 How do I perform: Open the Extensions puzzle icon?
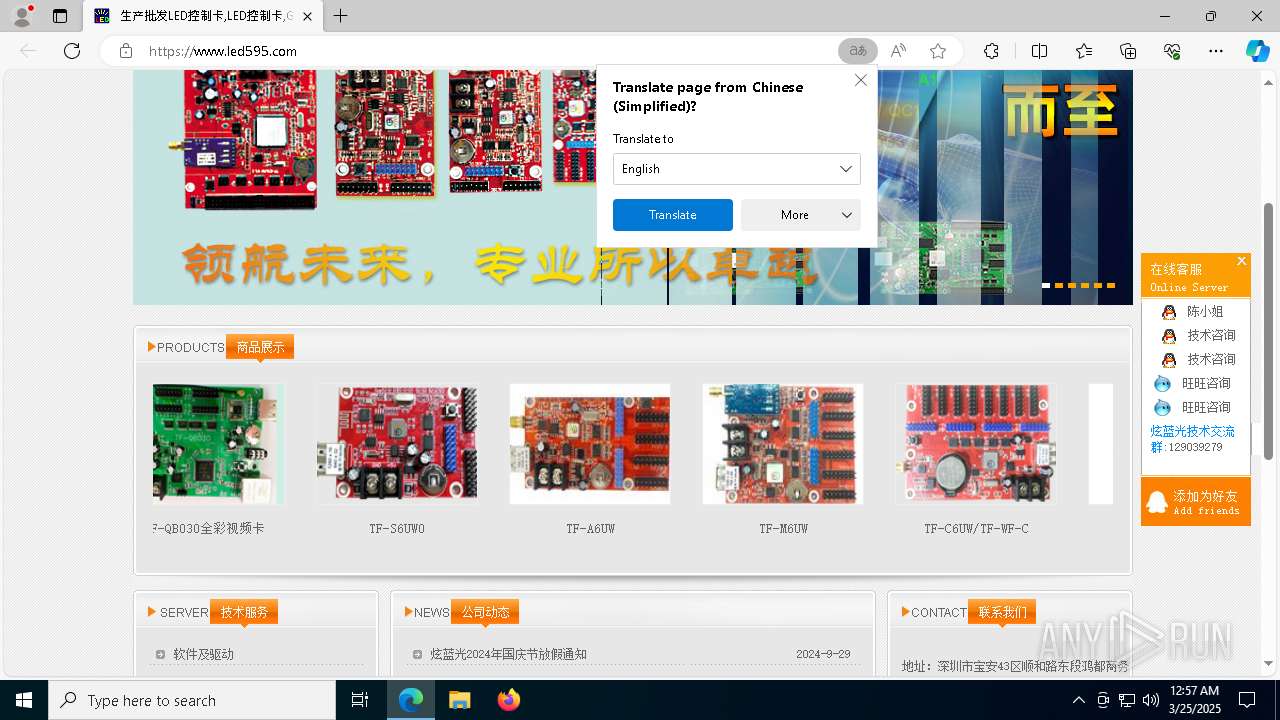pos(991,51)
